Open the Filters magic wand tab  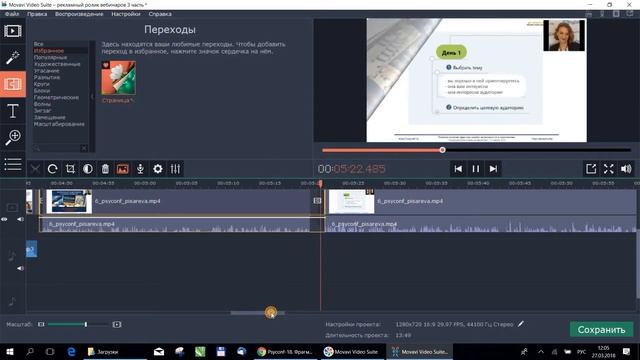click(x=13, y=58)
